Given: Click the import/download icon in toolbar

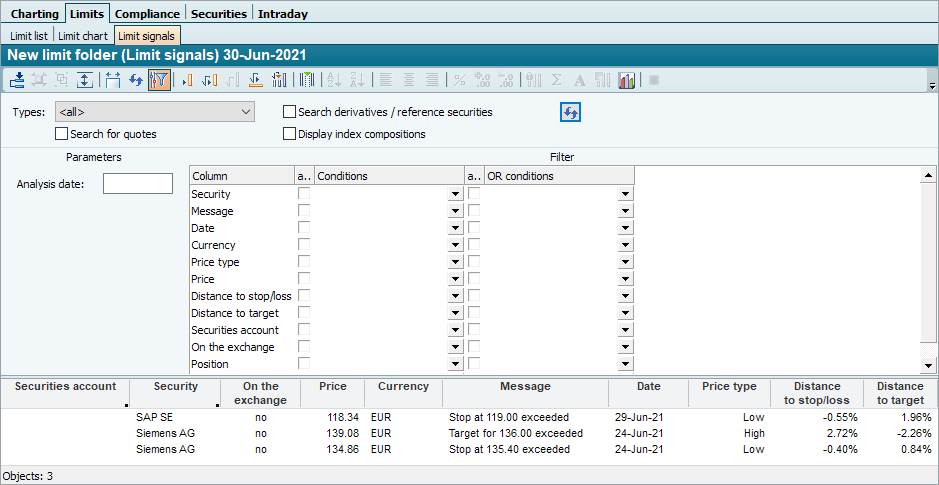Looking at the screenshot, I should pyautogui.click(x=18, y=80).
